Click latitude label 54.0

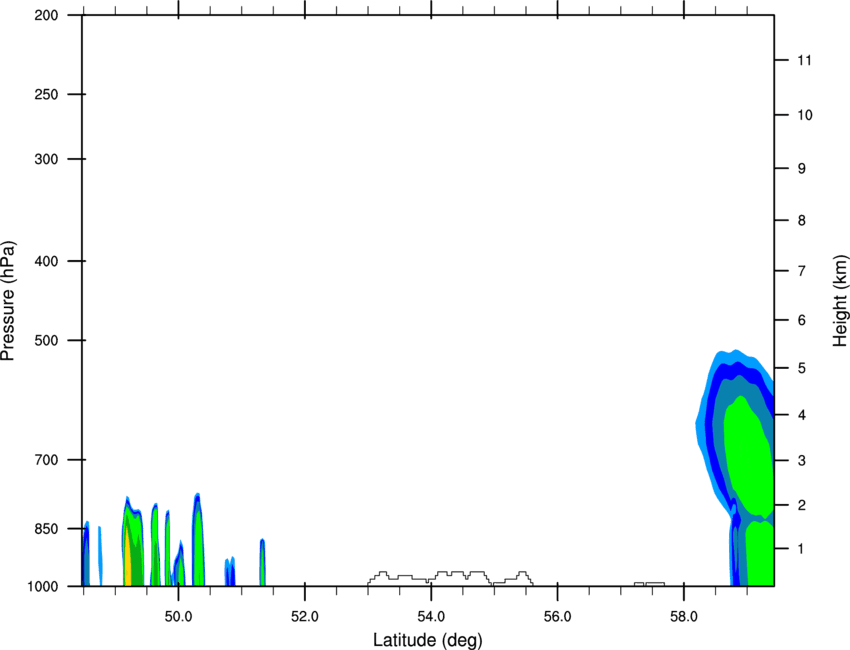click(431, 616)
